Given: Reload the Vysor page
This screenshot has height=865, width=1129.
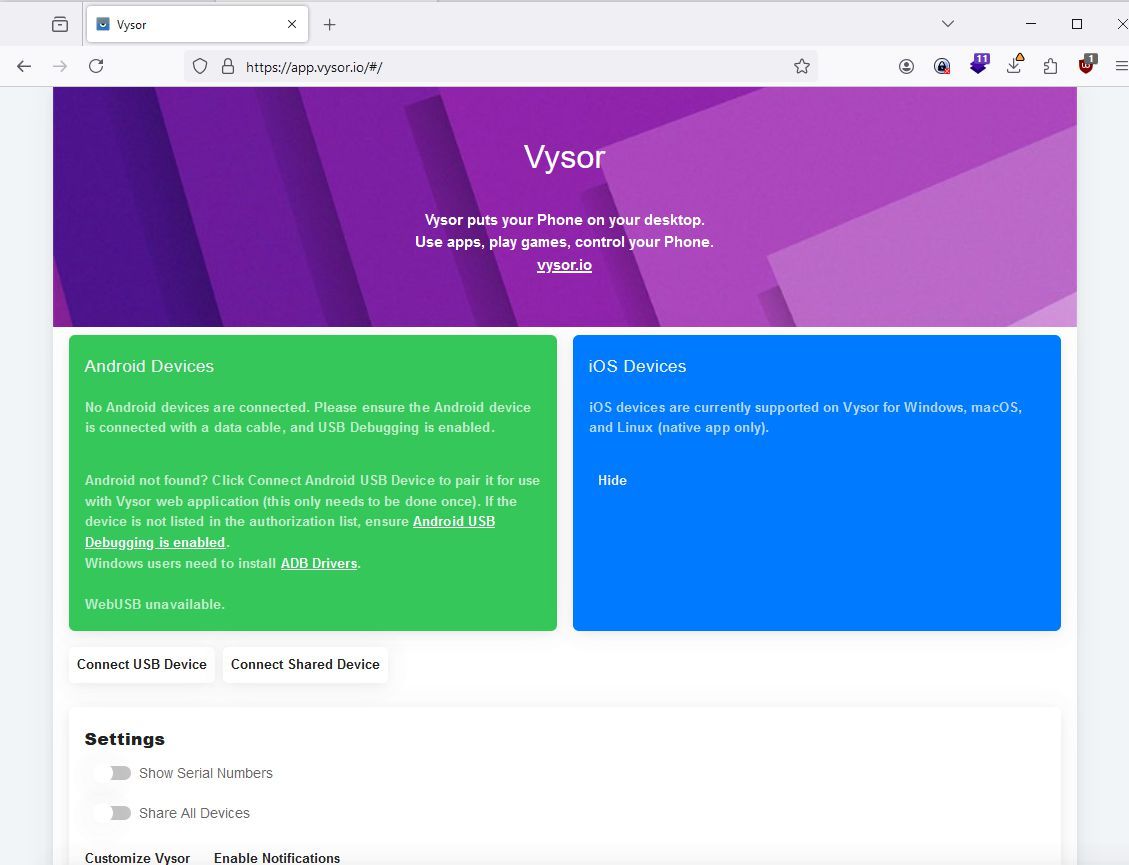Looking at the screenshot, I should (96, 66).
